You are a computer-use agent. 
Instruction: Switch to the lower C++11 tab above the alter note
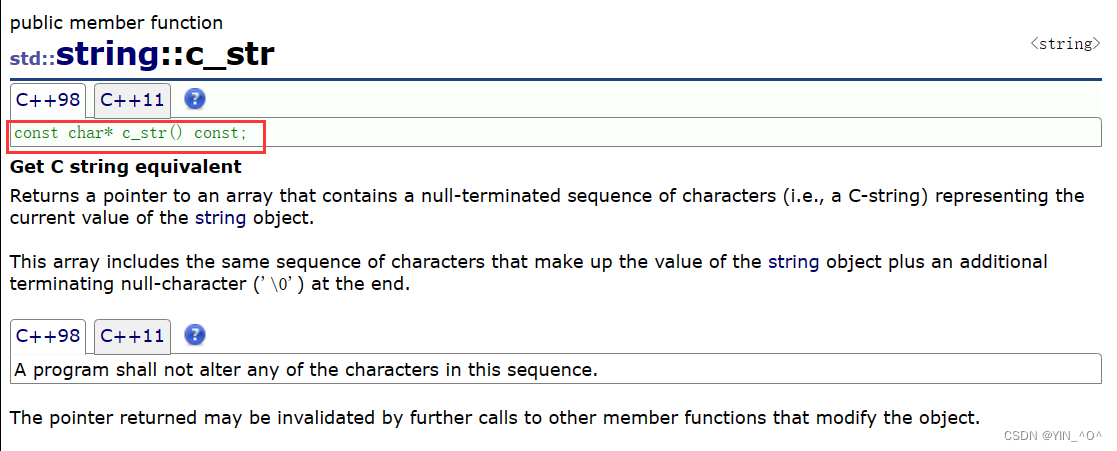(x=132, y=336)
